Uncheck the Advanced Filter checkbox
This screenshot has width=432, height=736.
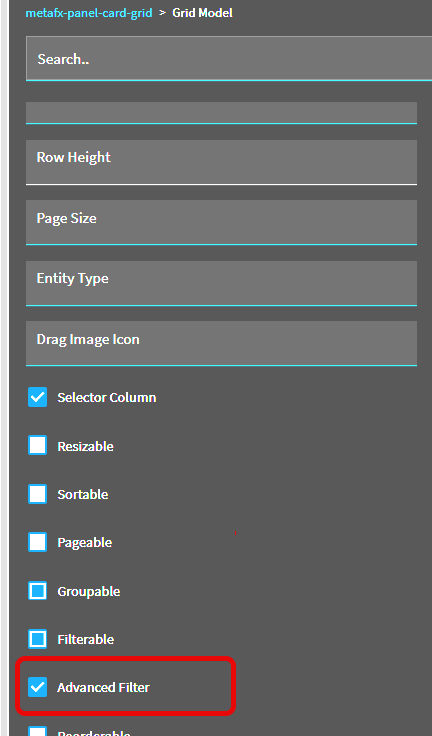pyautogui.click(x=38, y=687)
